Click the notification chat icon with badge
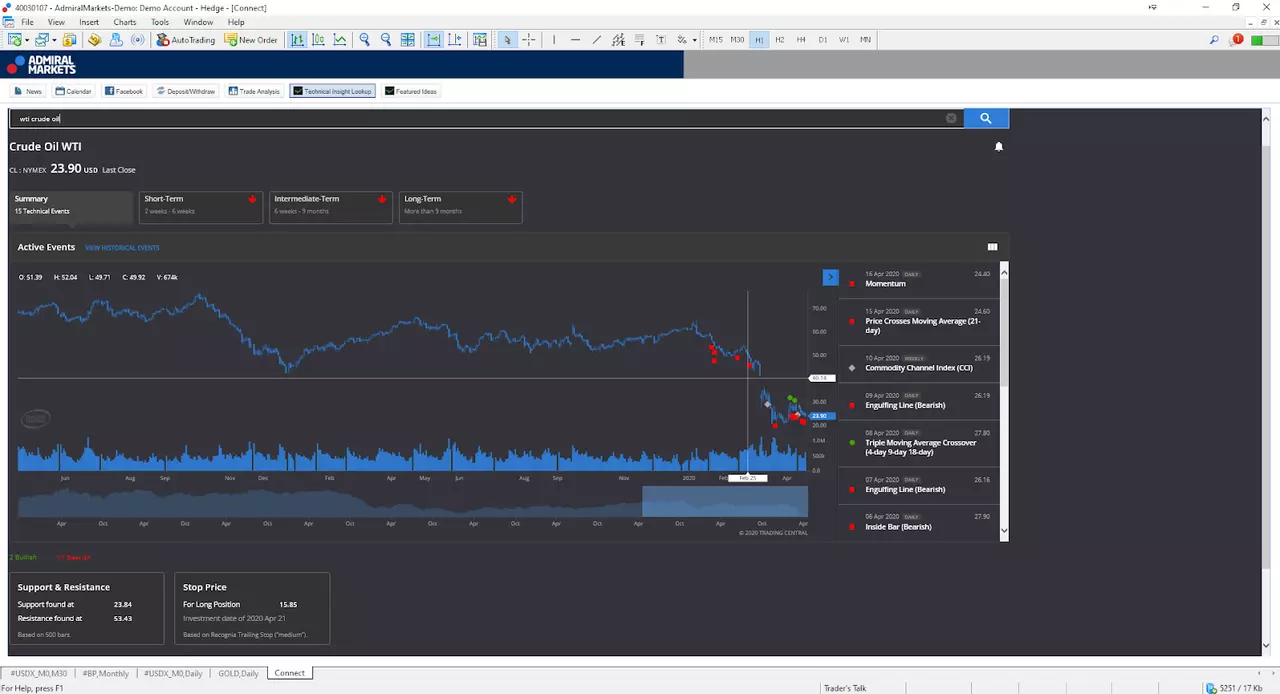1280x694 pixels. (1236, 40)
